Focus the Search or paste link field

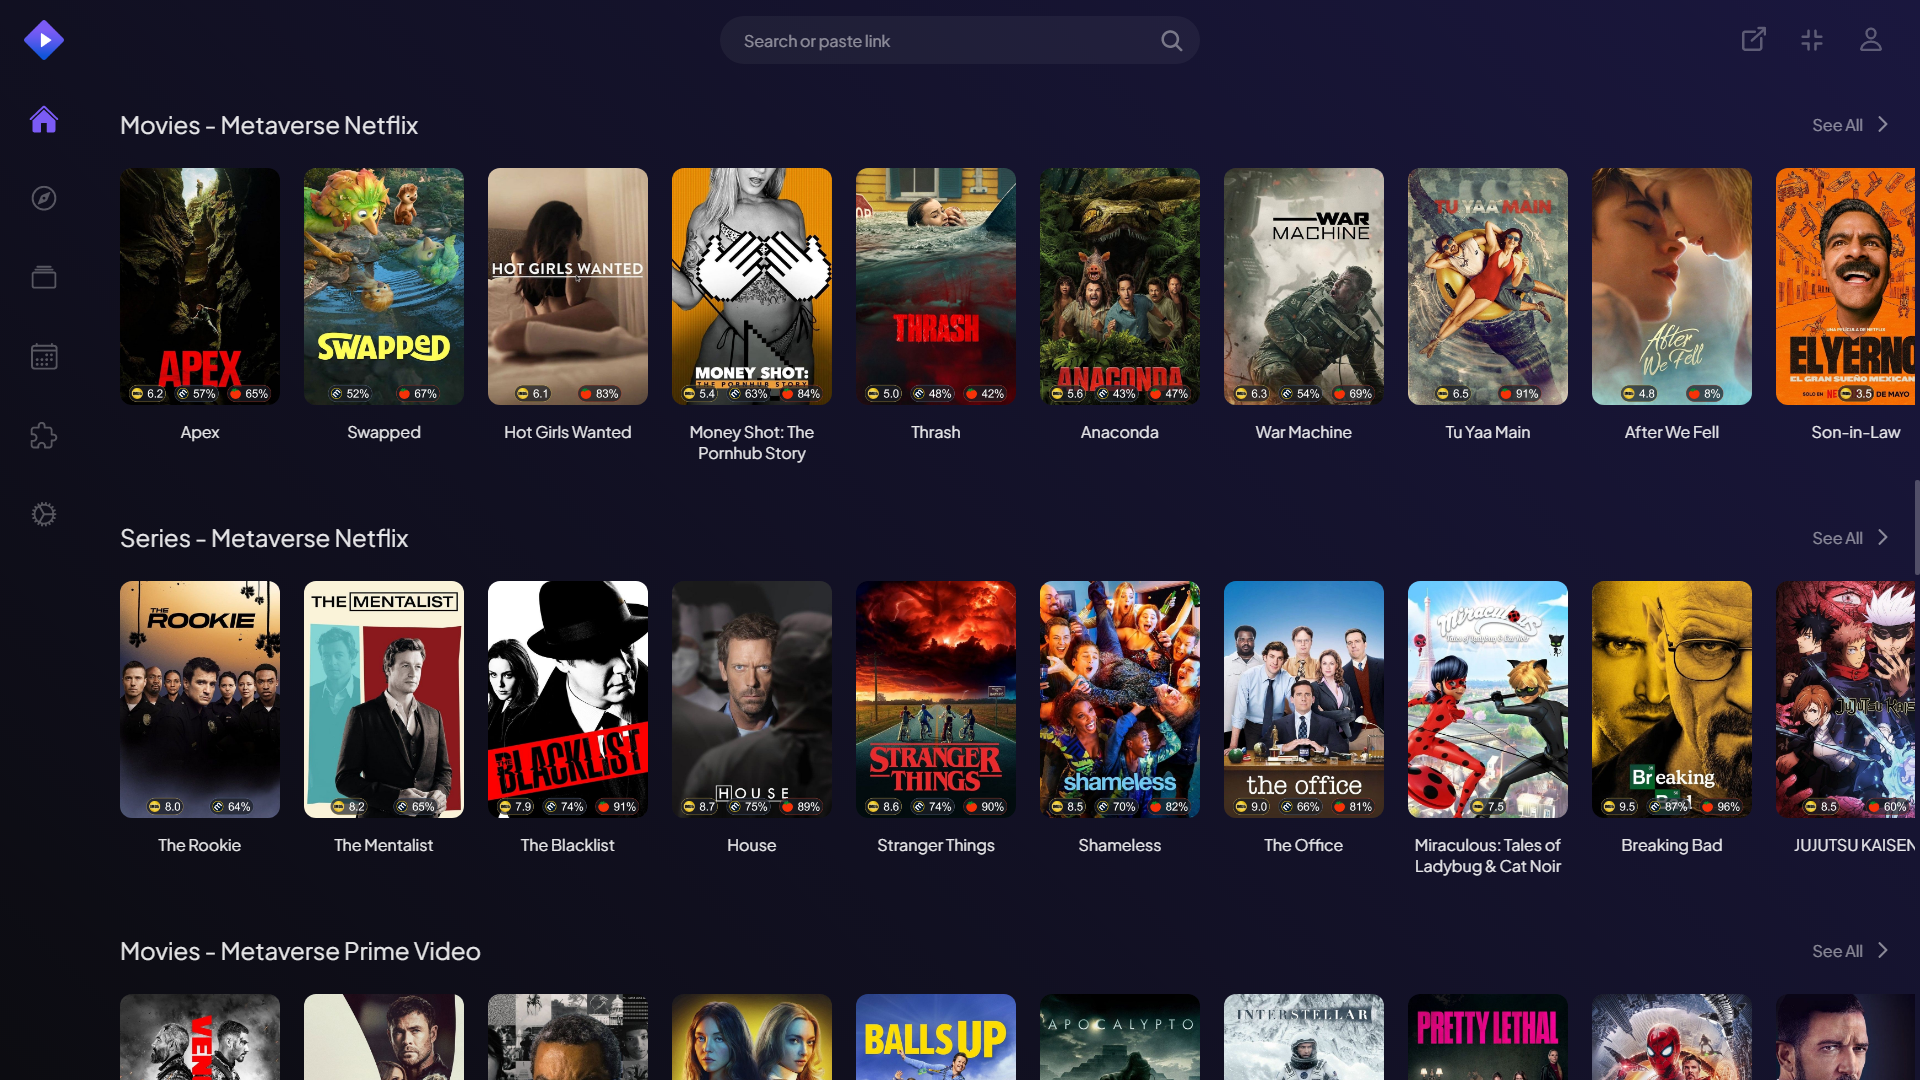(x=960, y=41)
